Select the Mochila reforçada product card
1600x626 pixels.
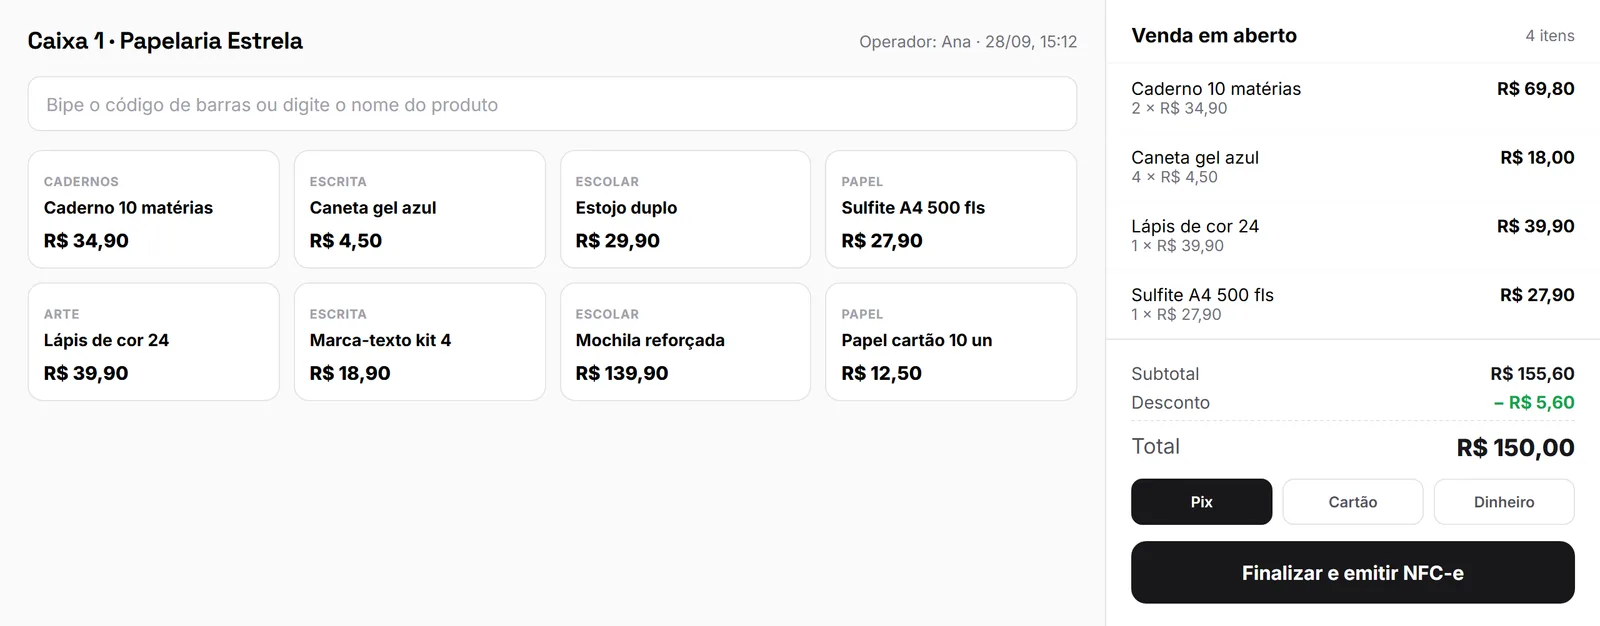[x=685, y=342]
